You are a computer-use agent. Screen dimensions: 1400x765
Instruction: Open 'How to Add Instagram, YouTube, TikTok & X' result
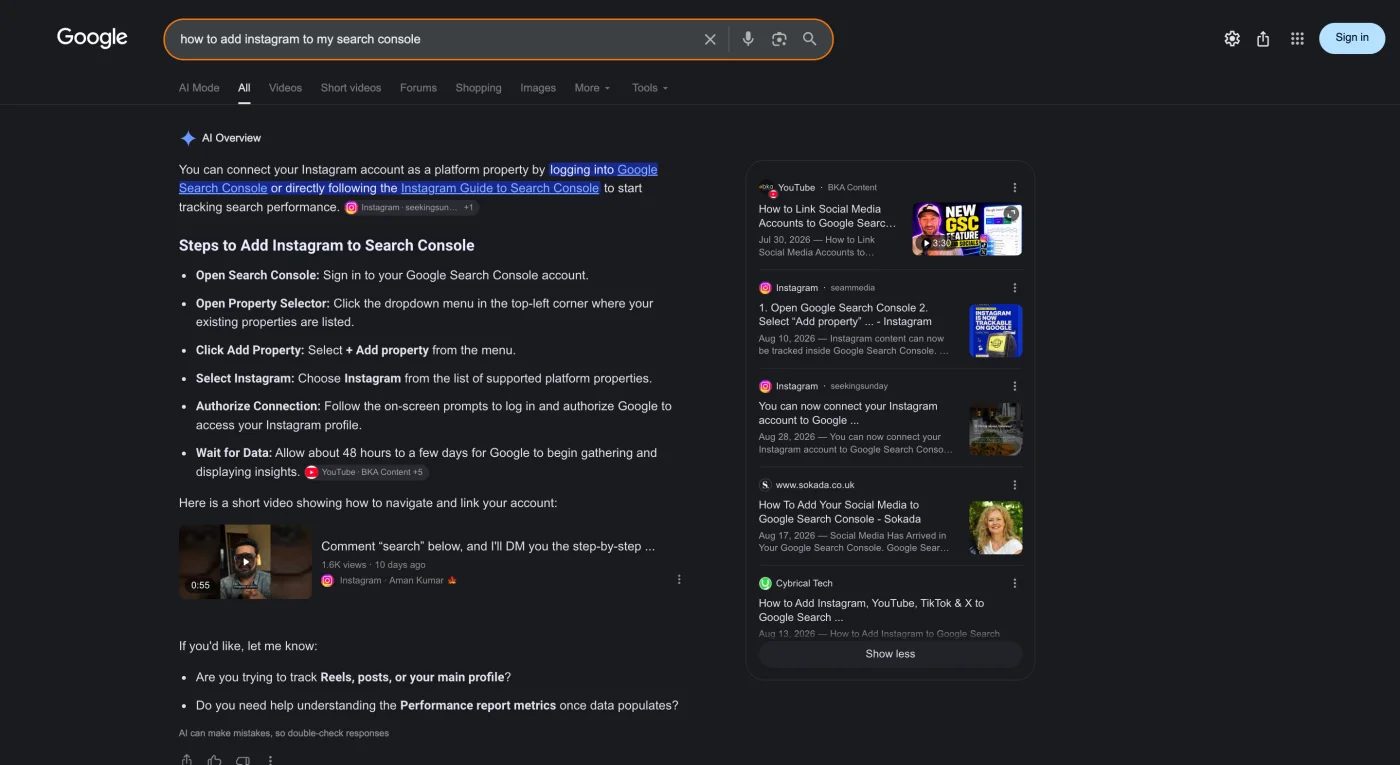[x=871, y=610]
